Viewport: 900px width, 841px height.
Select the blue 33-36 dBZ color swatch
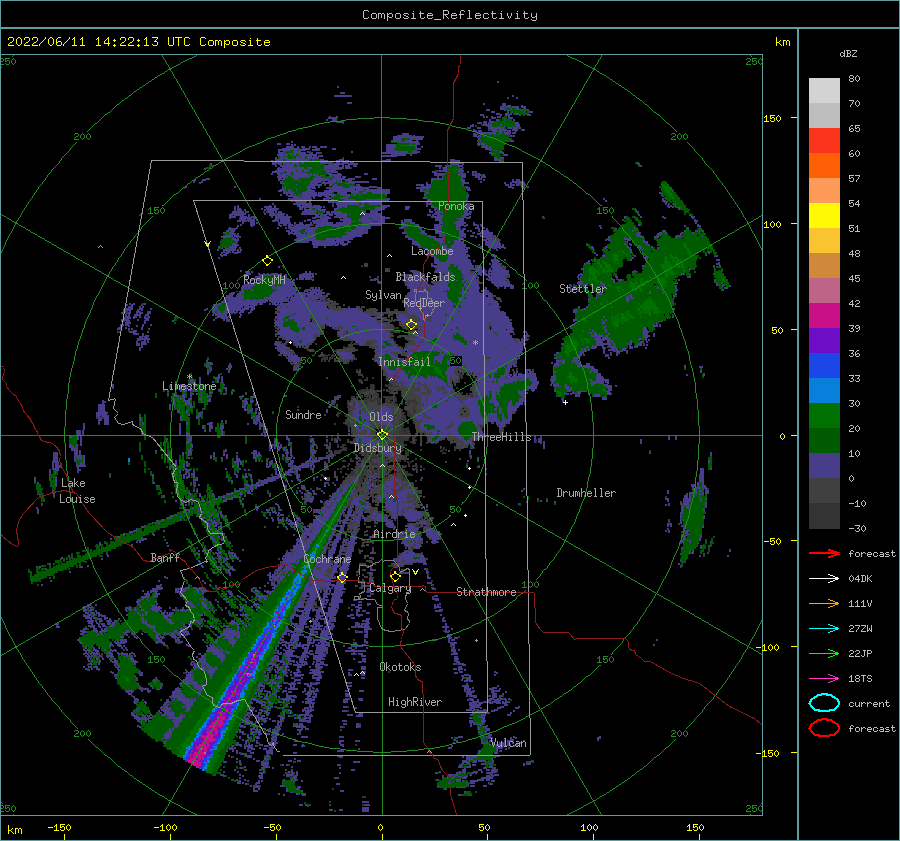tap(824, 366)
